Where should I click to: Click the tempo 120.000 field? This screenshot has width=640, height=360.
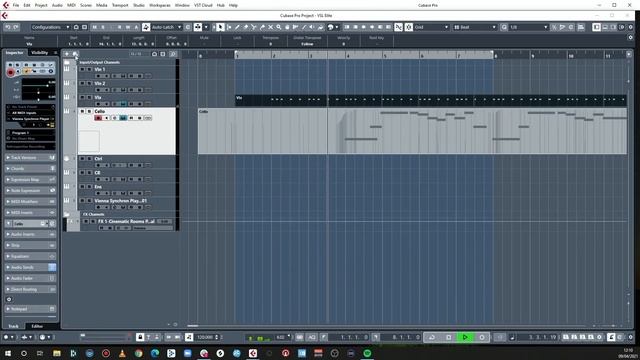tap(205, 337)
